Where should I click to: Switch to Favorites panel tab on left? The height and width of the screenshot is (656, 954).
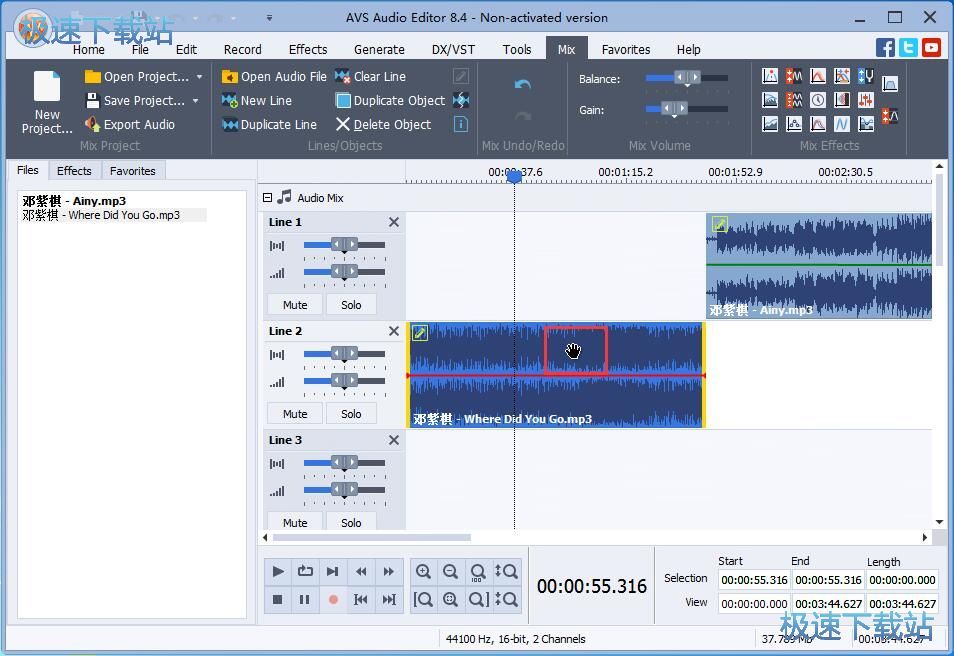coord(133,171)
